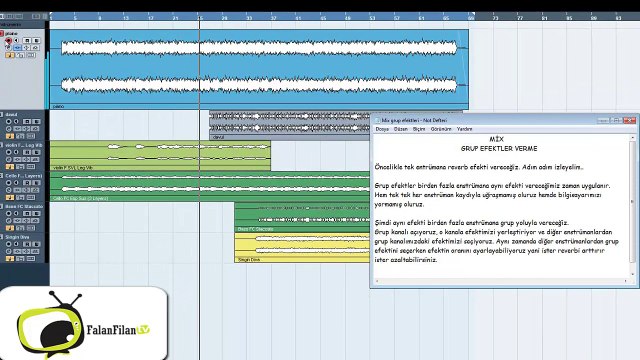Select the yellow Singin Diva clip
This screenshot has width=640, height=360.
302,248
